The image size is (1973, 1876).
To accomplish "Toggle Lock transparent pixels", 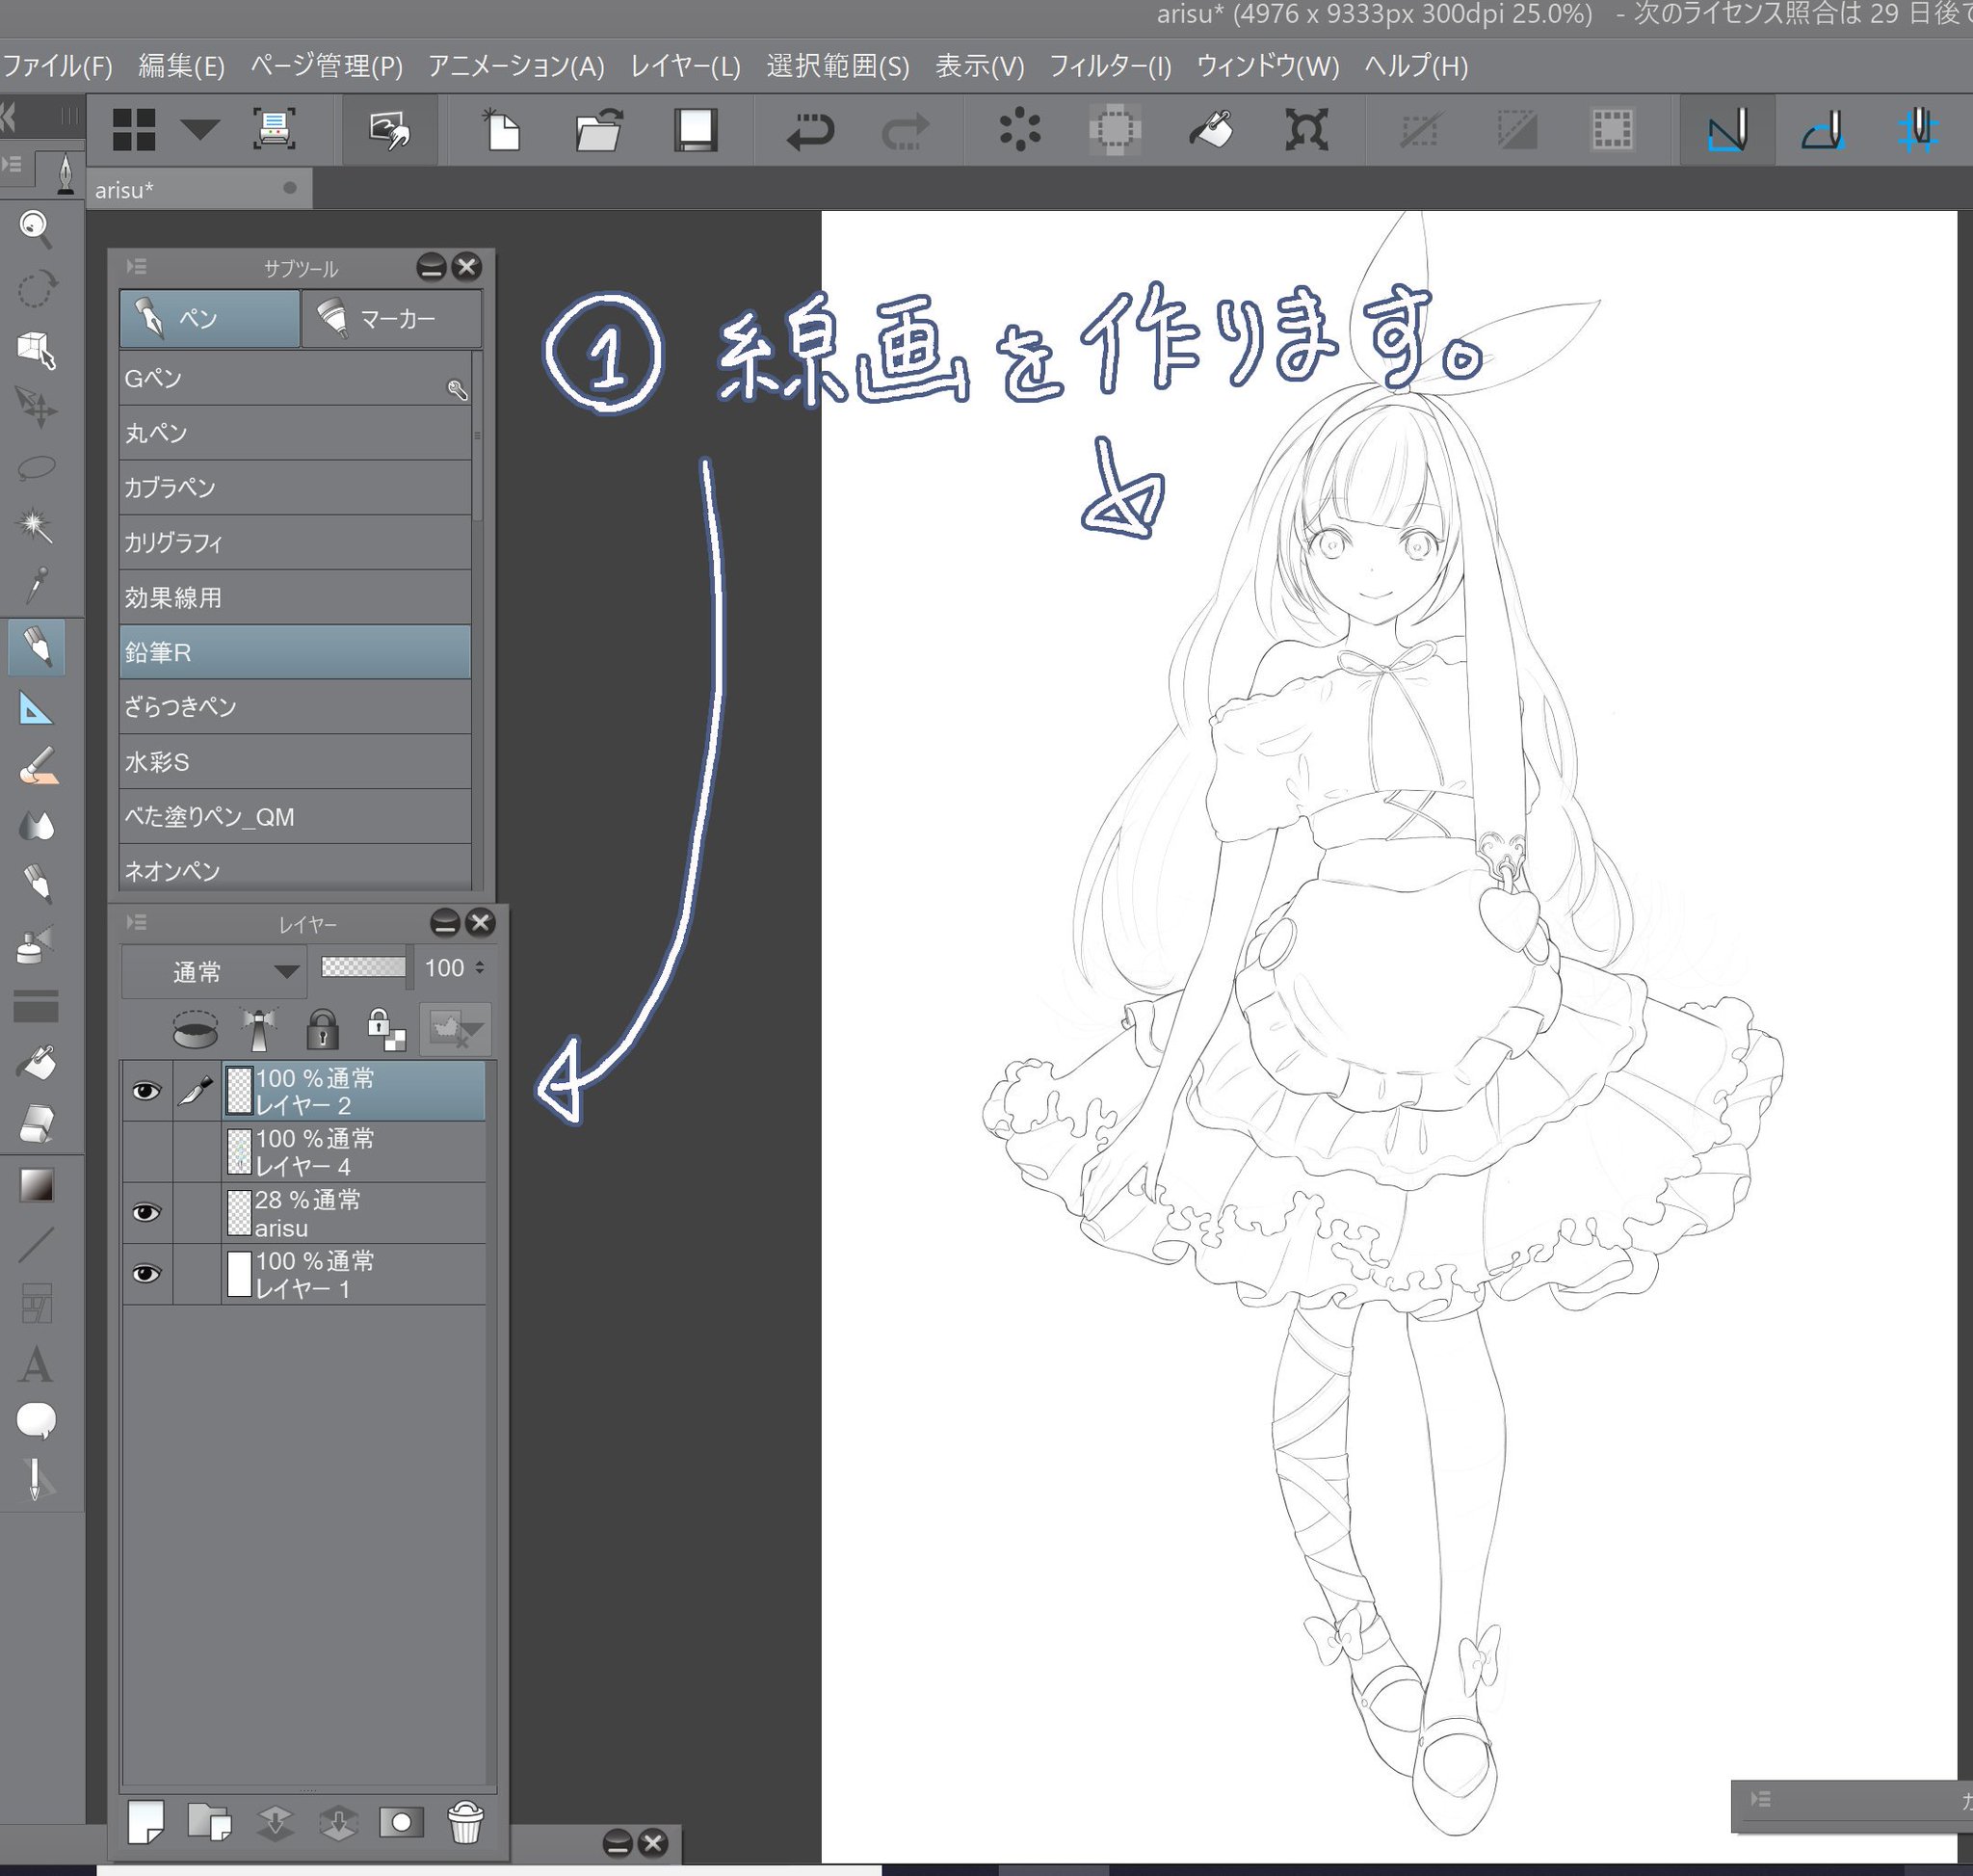I will tap(385, 1029).
